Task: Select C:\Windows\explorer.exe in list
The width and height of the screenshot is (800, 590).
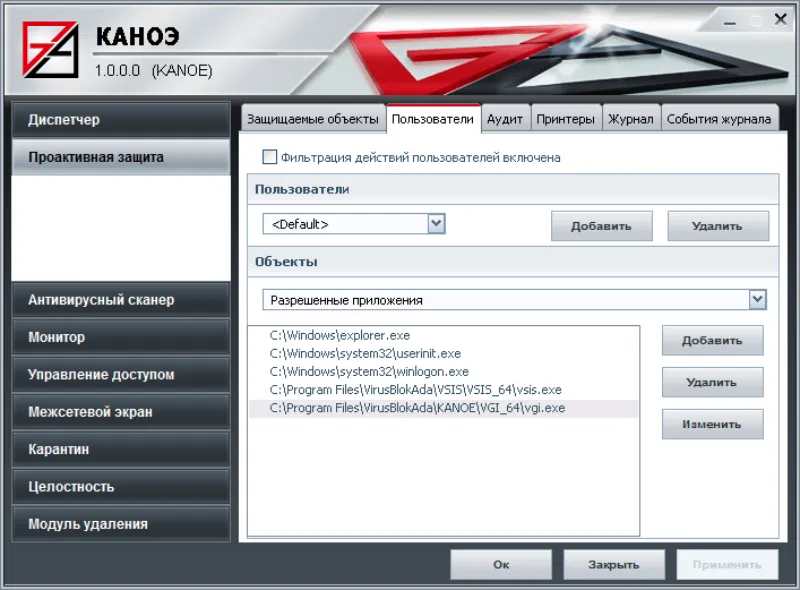Action: pyautogui.click(x=443, y=335)
